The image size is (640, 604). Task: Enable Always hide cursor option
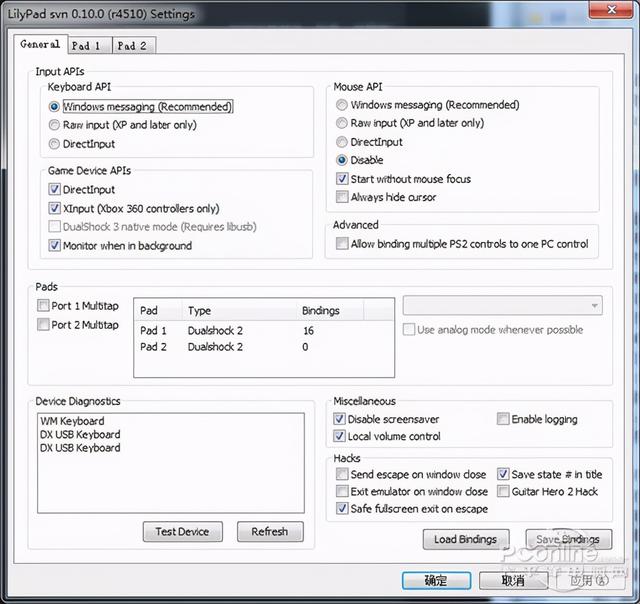(343, 197)
